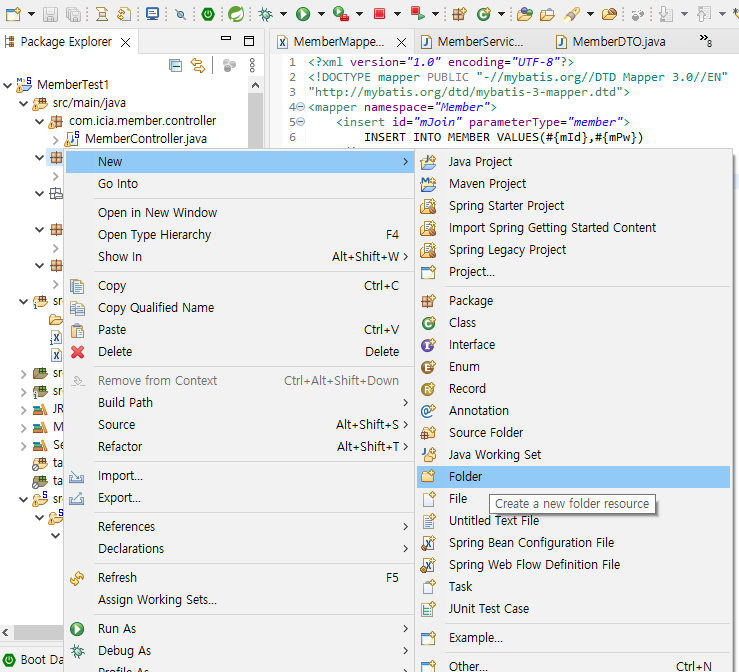Image resolution: width=739 pixels, height=672 pixels.
Task: Click the Search flashlight icon in the toolbar
Action: (x=571, y=14)
